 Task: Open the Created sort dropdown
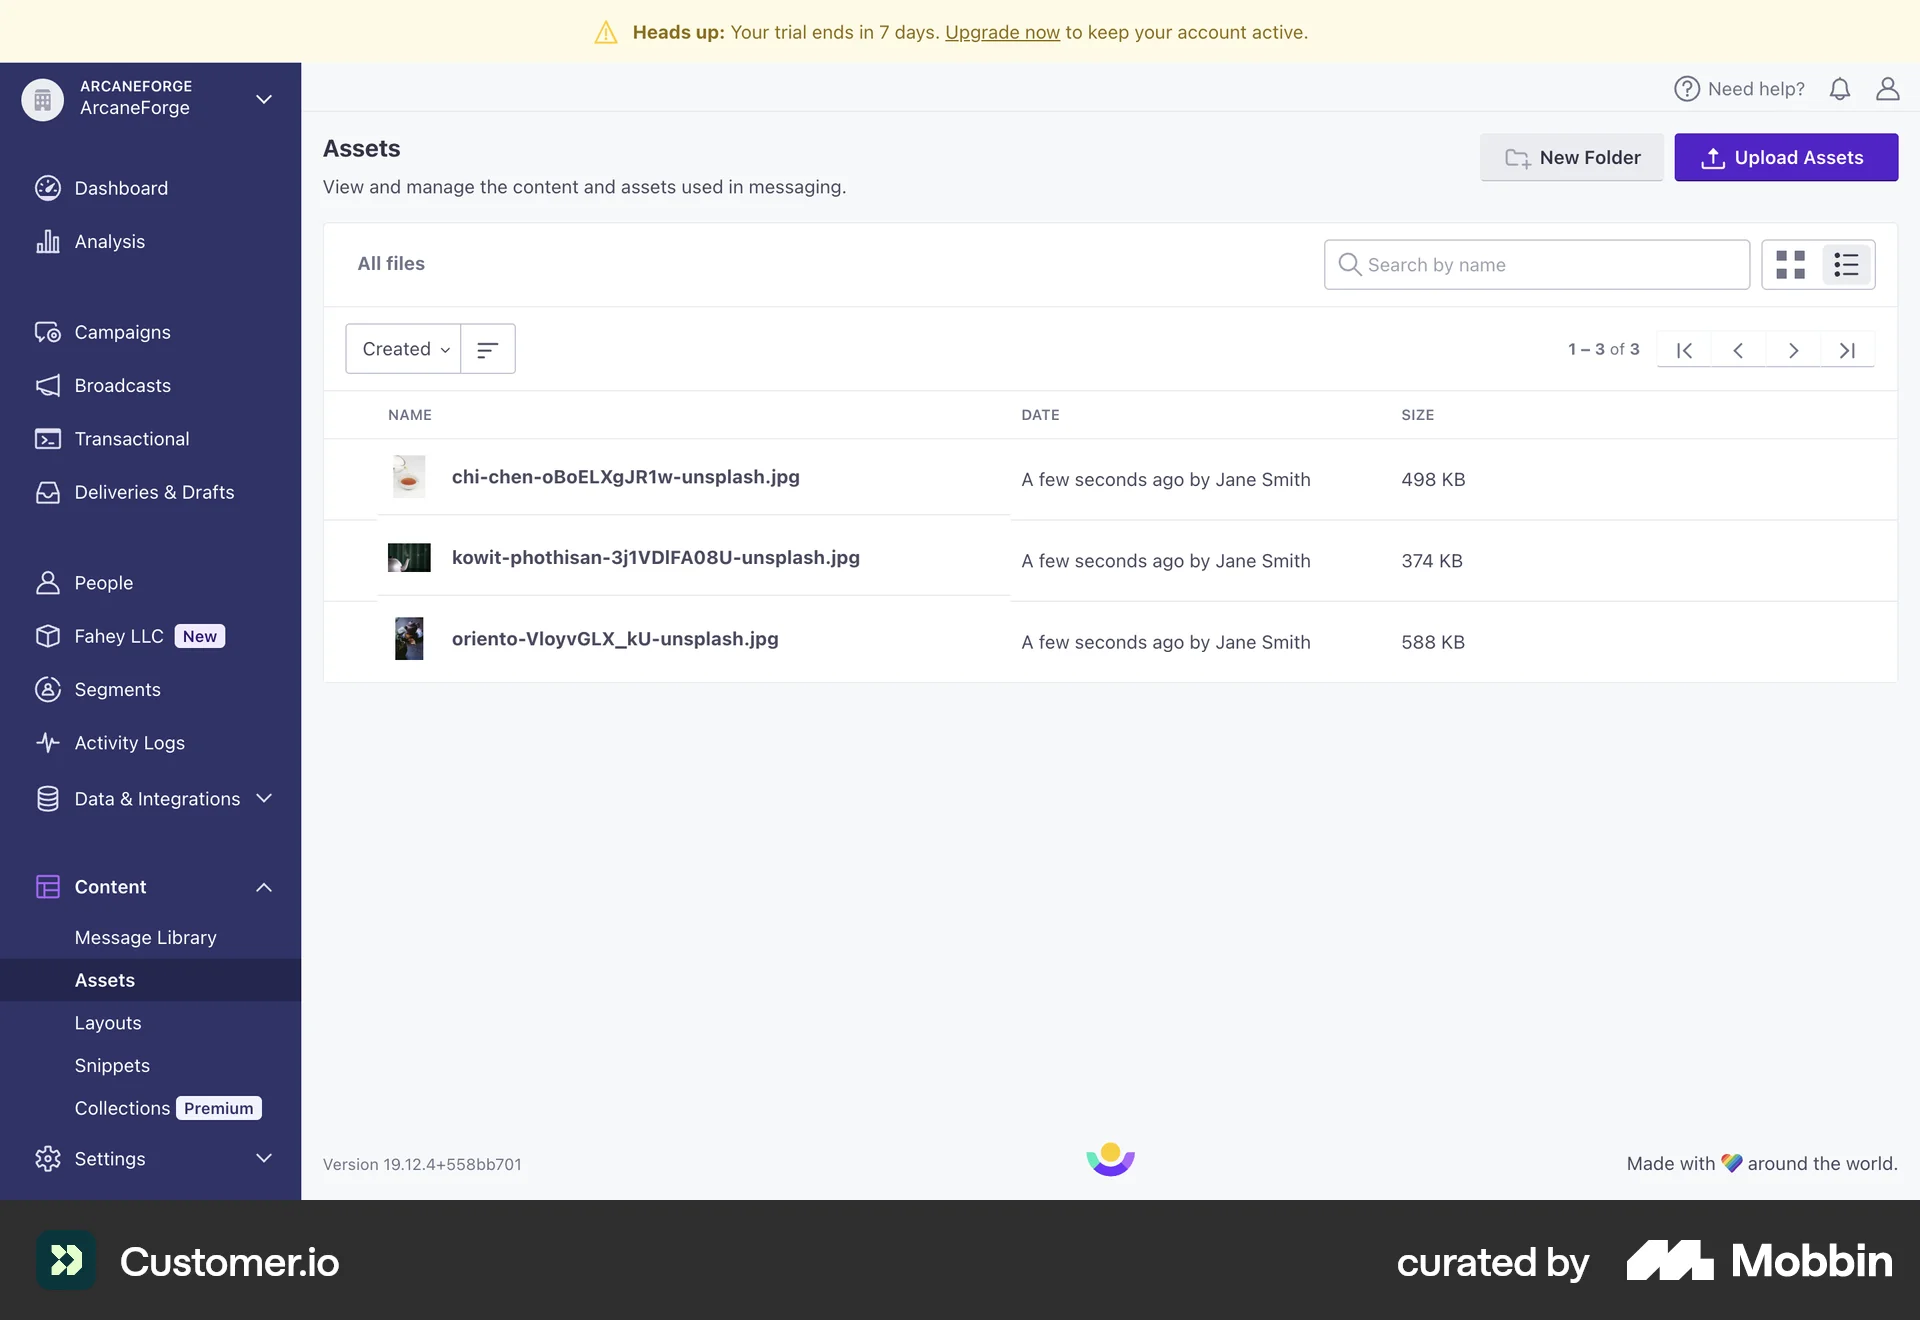pyautogui.click(x=403, y=348)
